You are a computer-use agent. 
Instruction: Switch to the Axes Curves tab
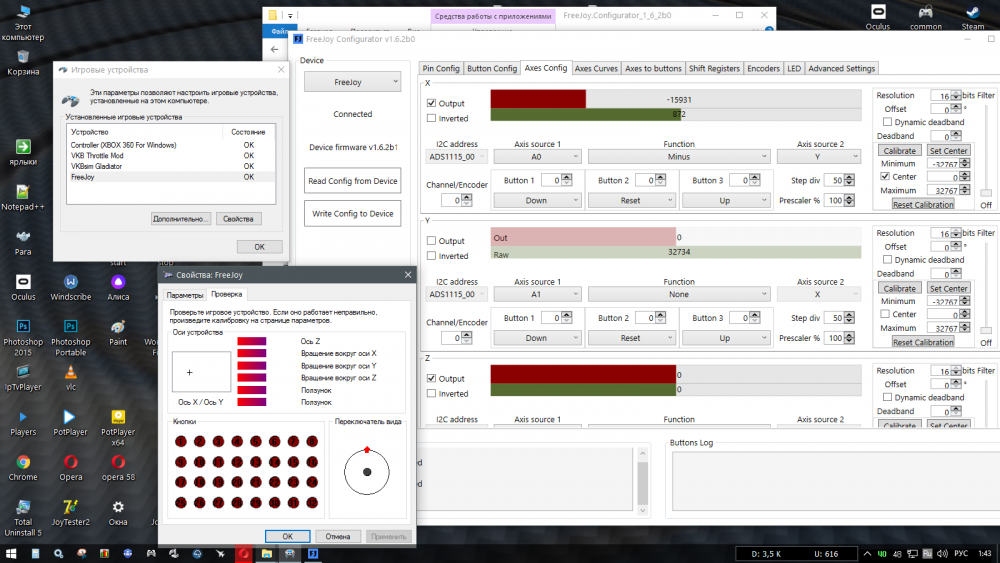tap(596, 68)
